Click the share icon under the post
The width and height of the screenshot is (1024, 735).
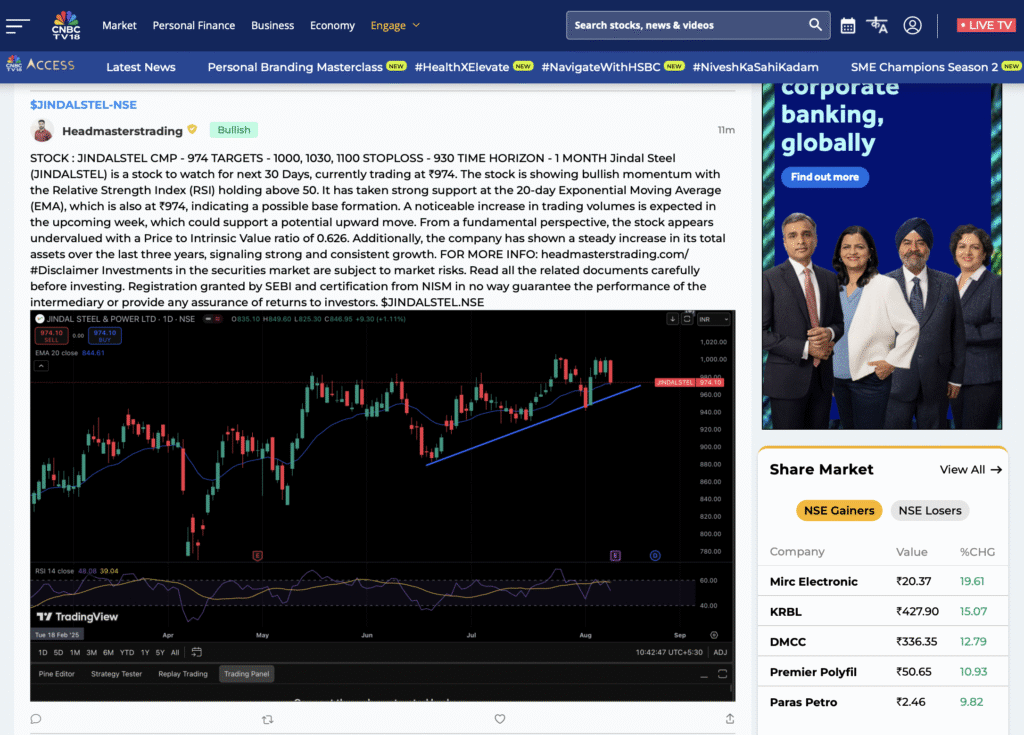coord(730,718)
